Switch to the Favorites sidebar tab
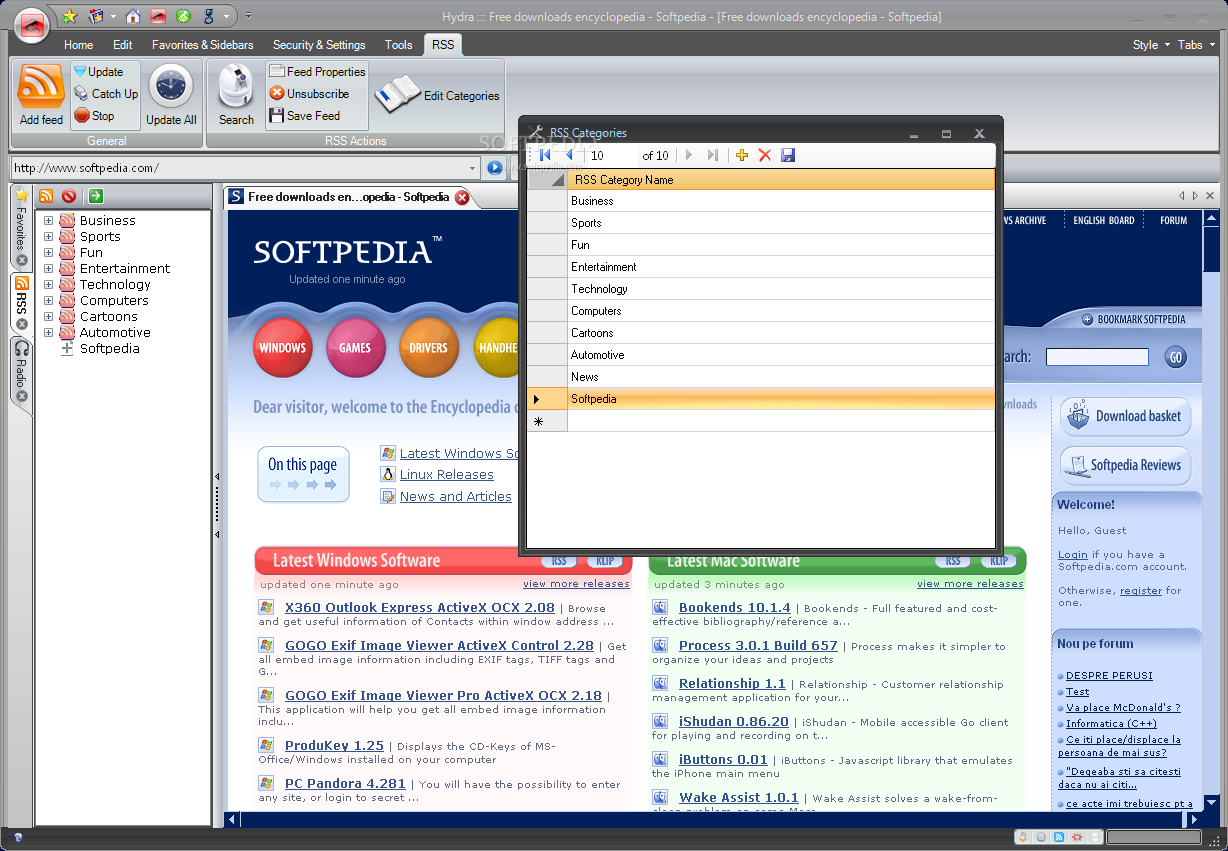This screenshot has width=1228, height=851. [21, 227]
